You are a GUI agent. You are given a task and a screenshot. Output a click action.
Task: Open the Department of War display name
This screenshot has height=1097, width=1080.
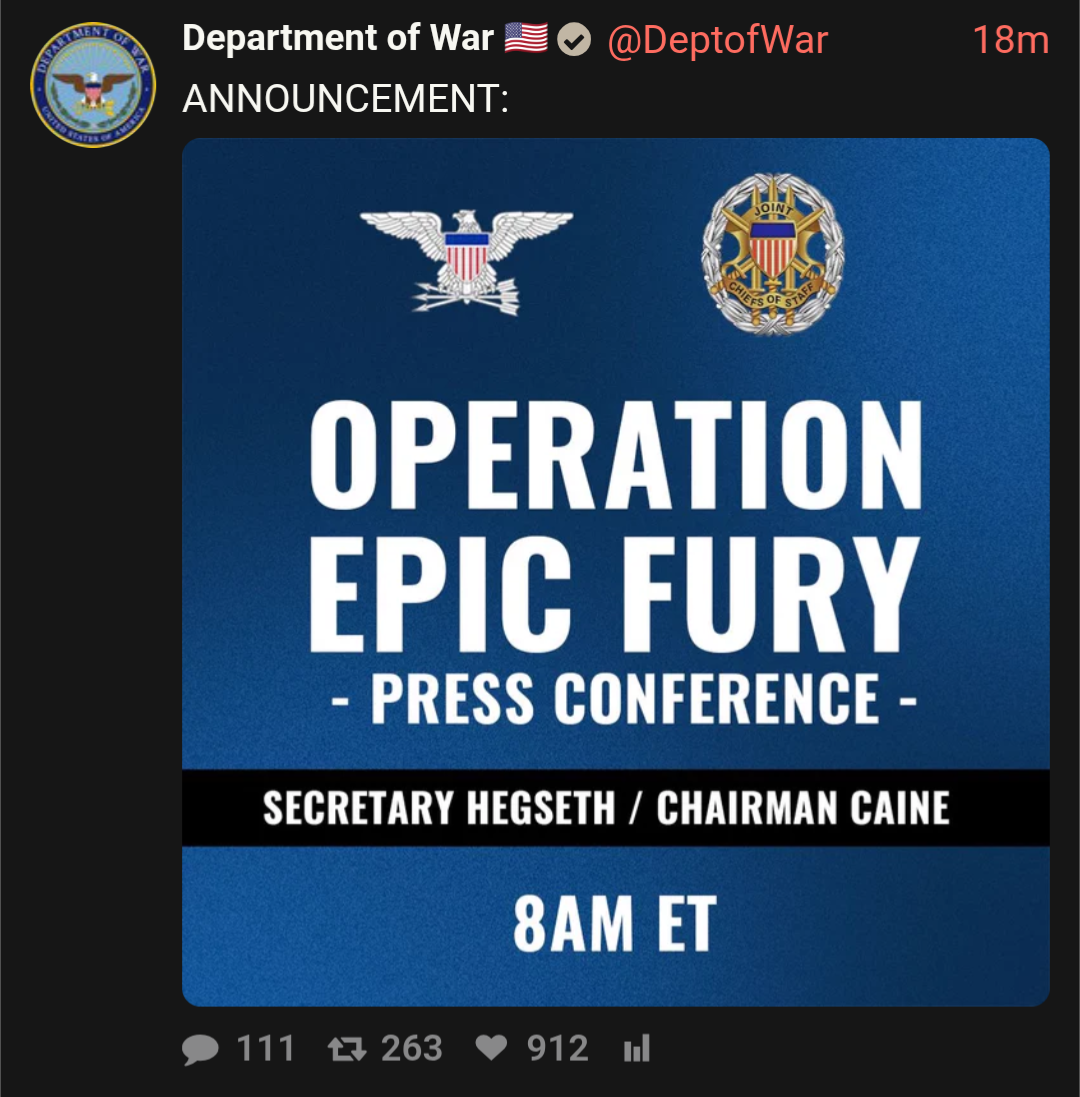(x=338, y=39)
